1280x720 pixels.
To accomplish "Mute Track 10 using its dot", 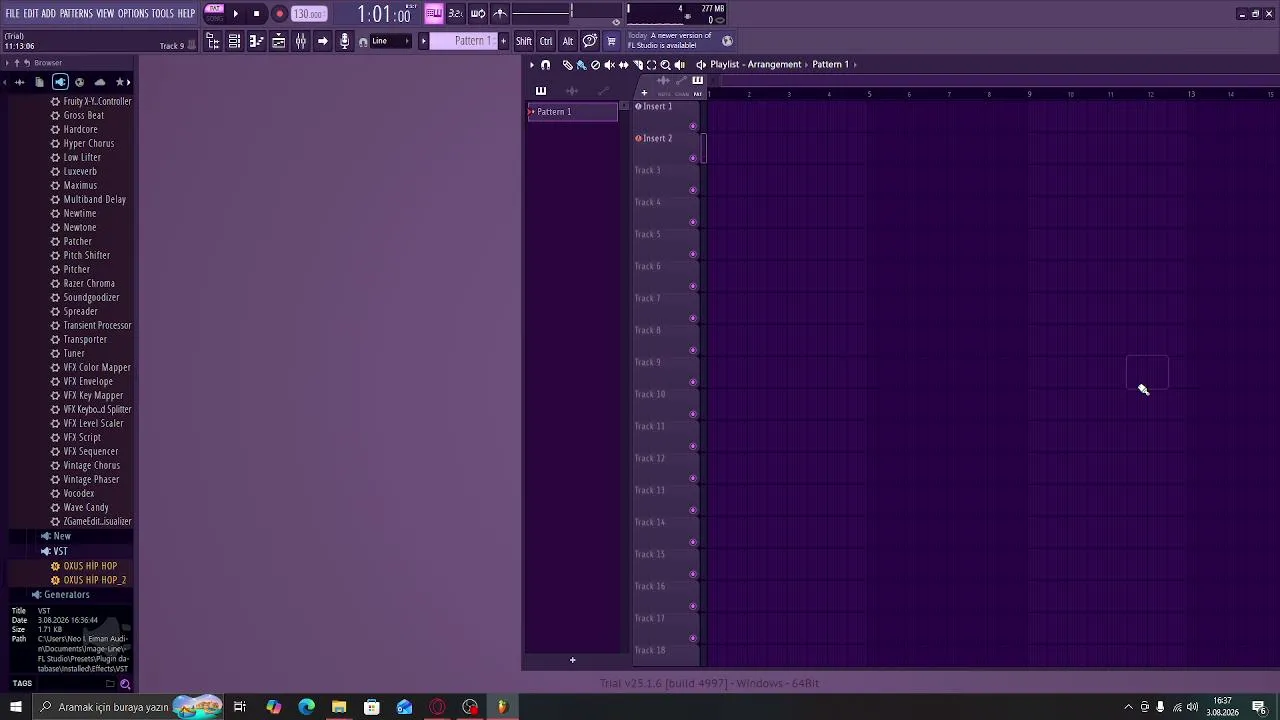I will [693, 414].
